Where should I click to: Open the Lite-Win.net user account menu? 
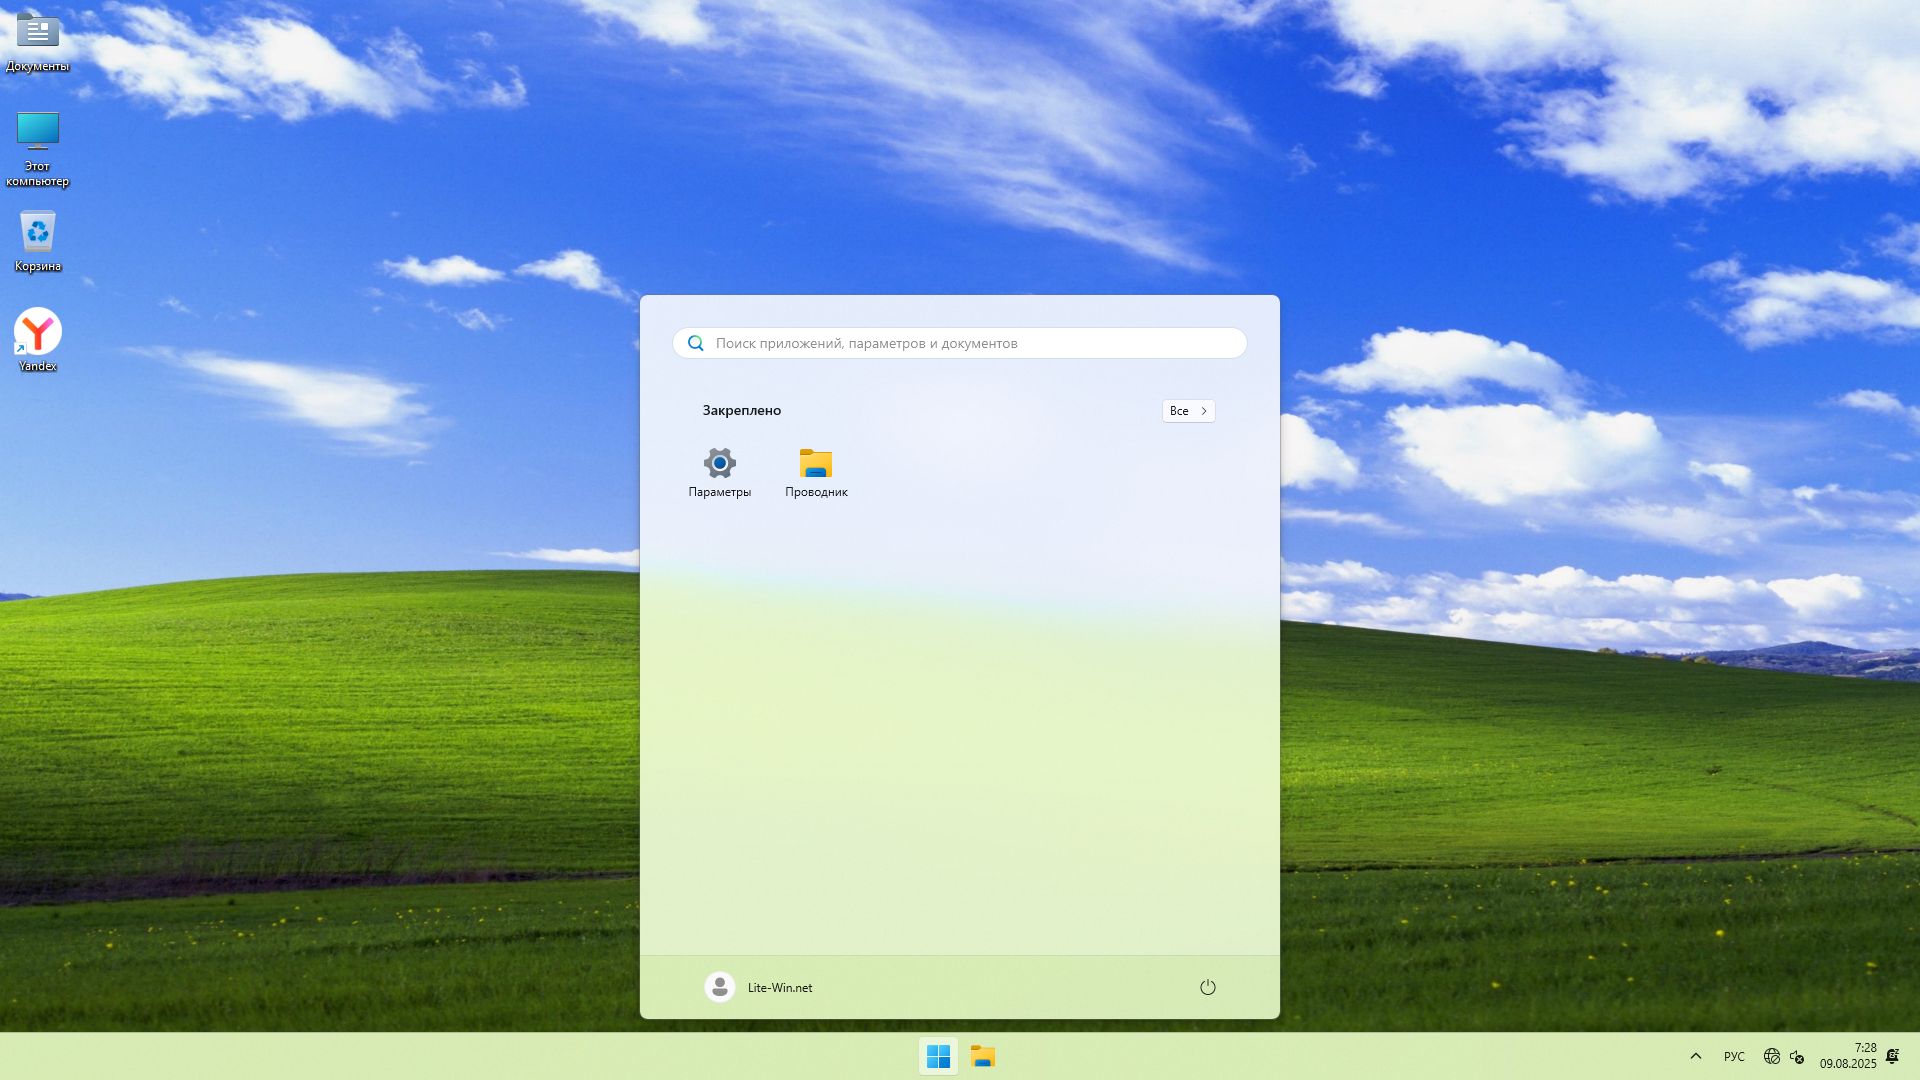[759, 987]
